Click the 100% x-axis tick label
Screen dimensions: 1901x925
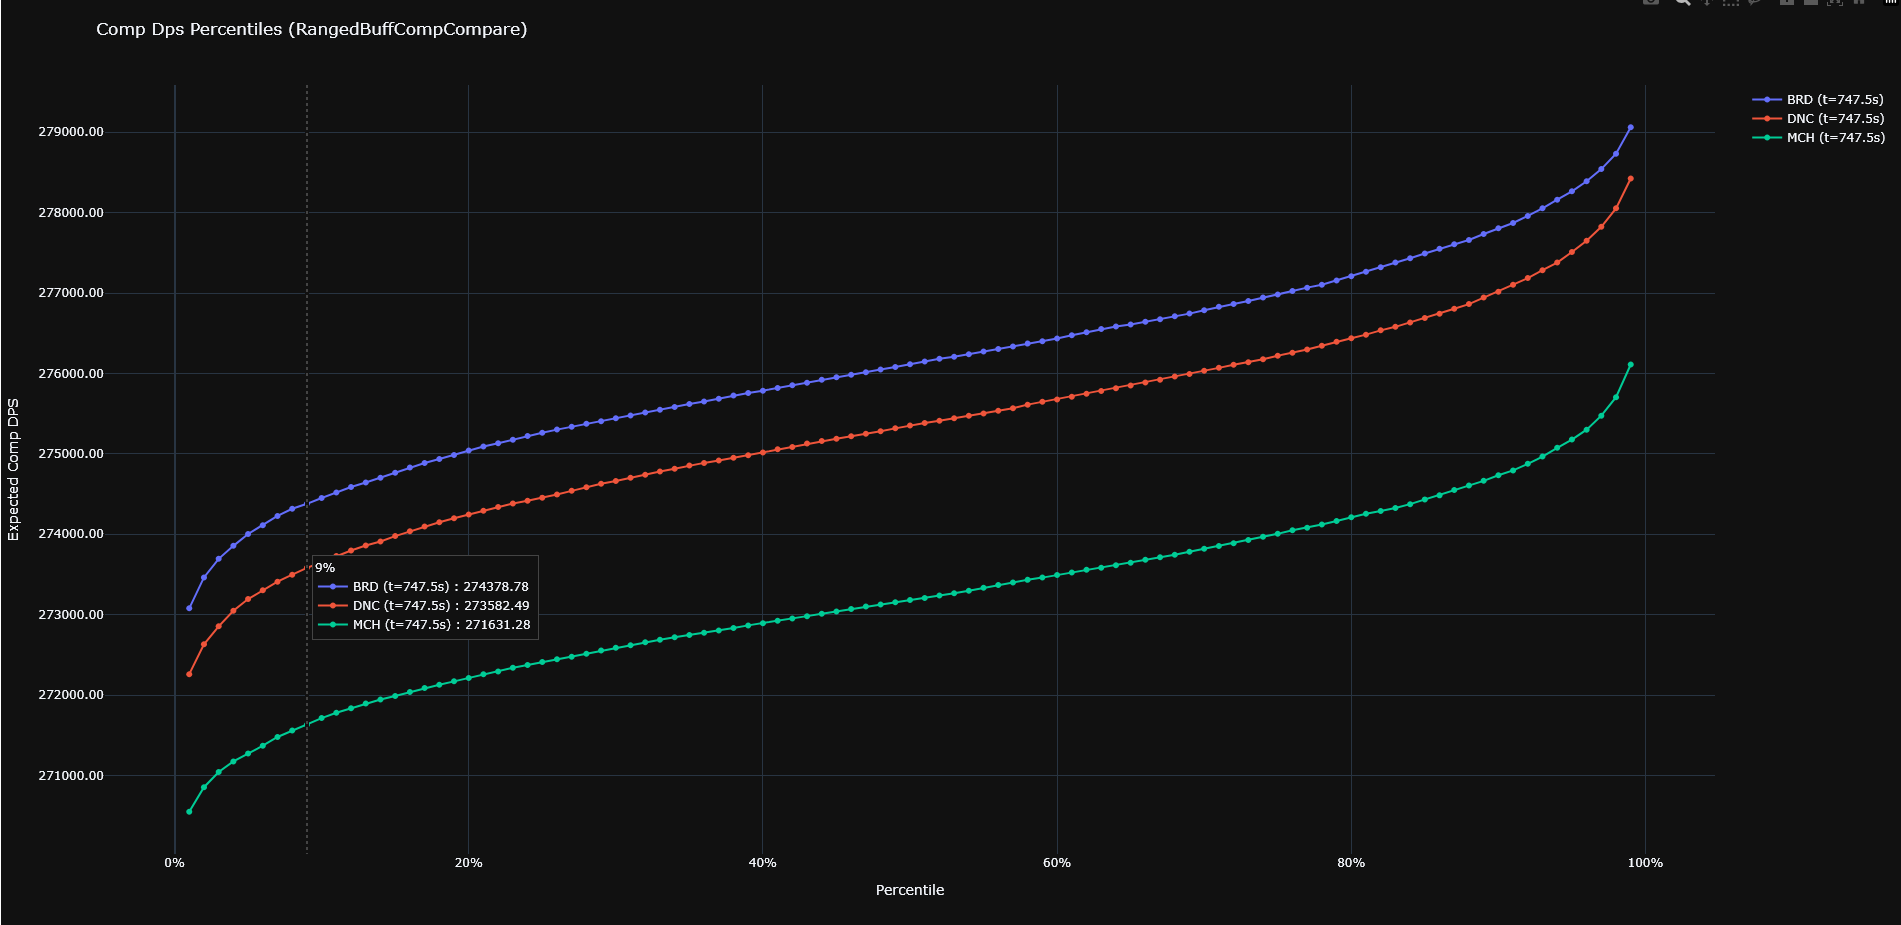1645,863
